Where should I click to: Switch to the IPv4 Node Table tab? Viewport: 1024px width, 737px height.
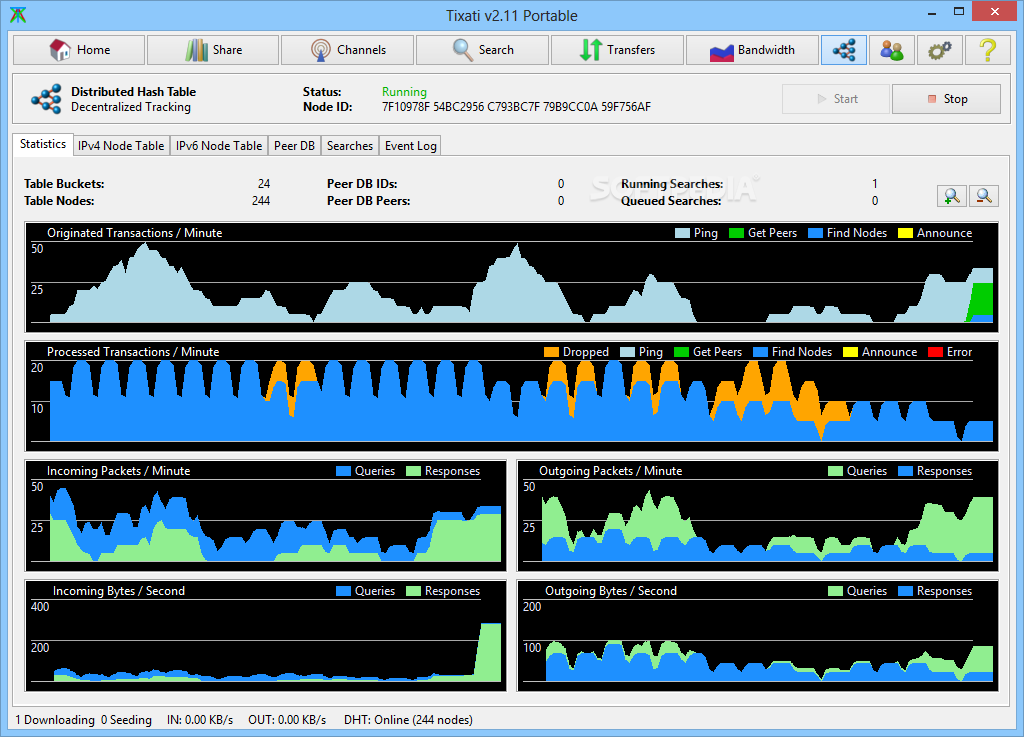tap(121, 146)
